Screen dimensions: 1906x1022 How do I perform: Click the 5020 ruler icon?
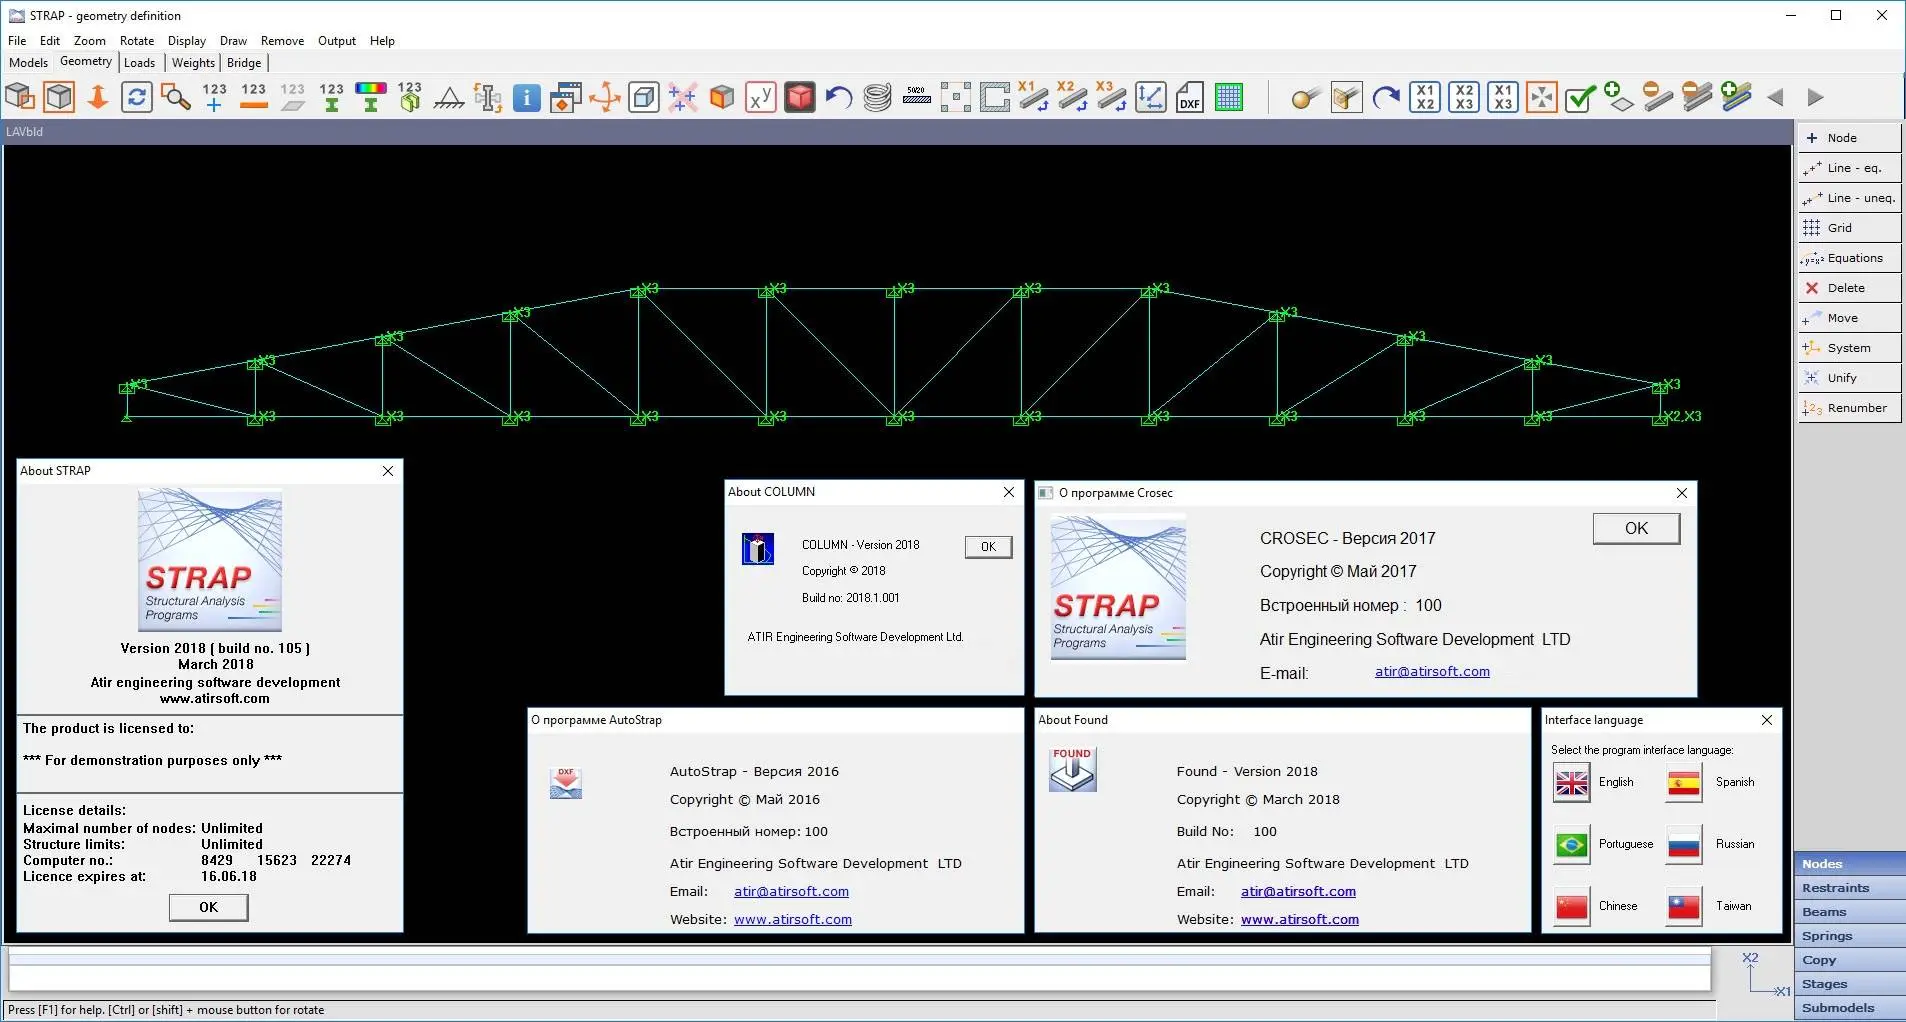point(917,97)
